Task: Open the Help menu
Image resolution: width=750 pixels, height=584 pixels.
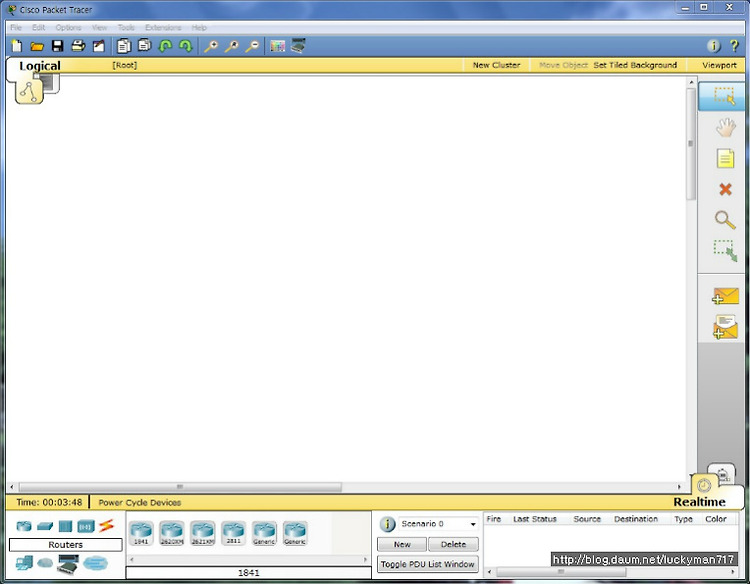Action: tap(199, 27)
